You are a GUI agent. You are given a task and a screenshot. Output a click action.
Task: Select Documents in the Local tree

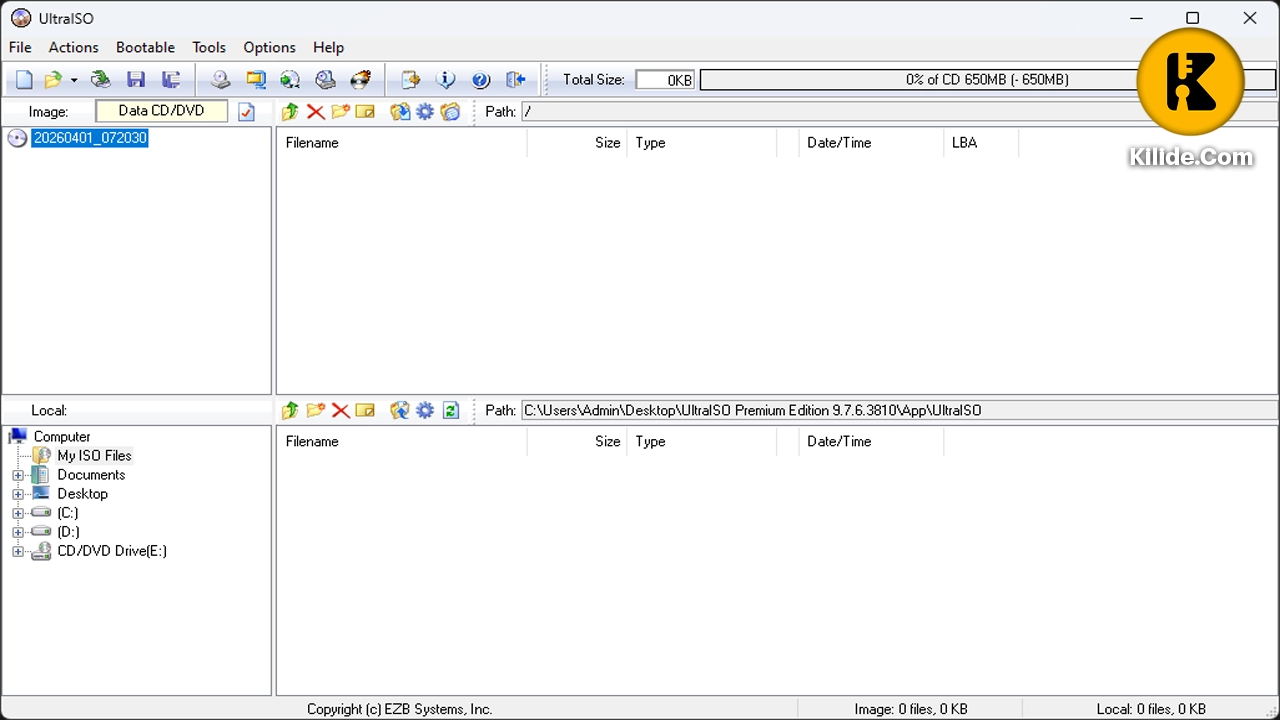click(91, 475)
